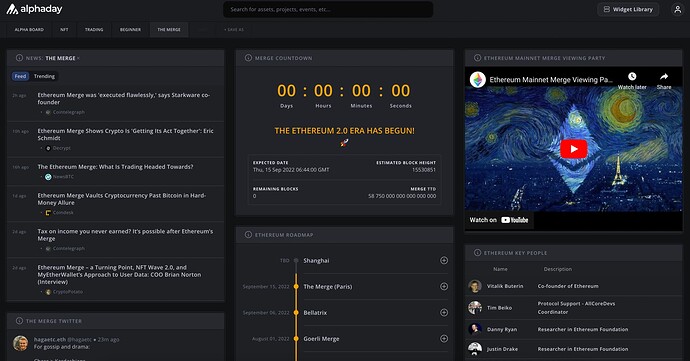This screenshot has width=690, height=361.
Task: Click the Watch later clock icon
Action: click(632, 77)
